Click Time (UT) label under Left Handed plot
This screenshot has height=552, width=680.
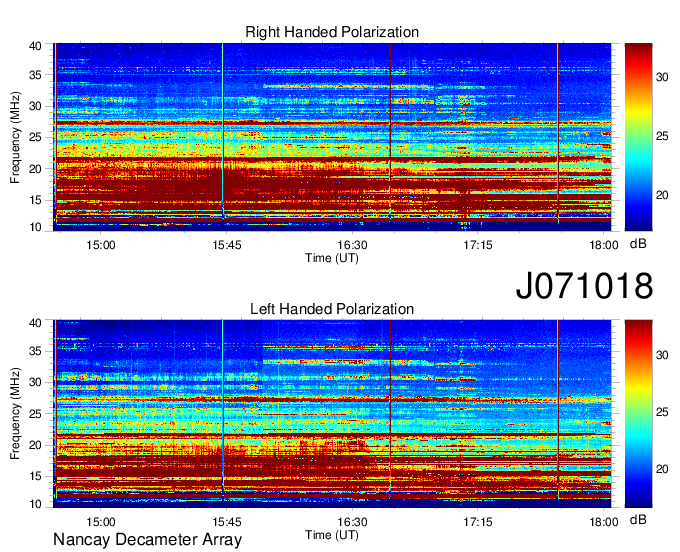pyautogui.click(x=332, y=535)
